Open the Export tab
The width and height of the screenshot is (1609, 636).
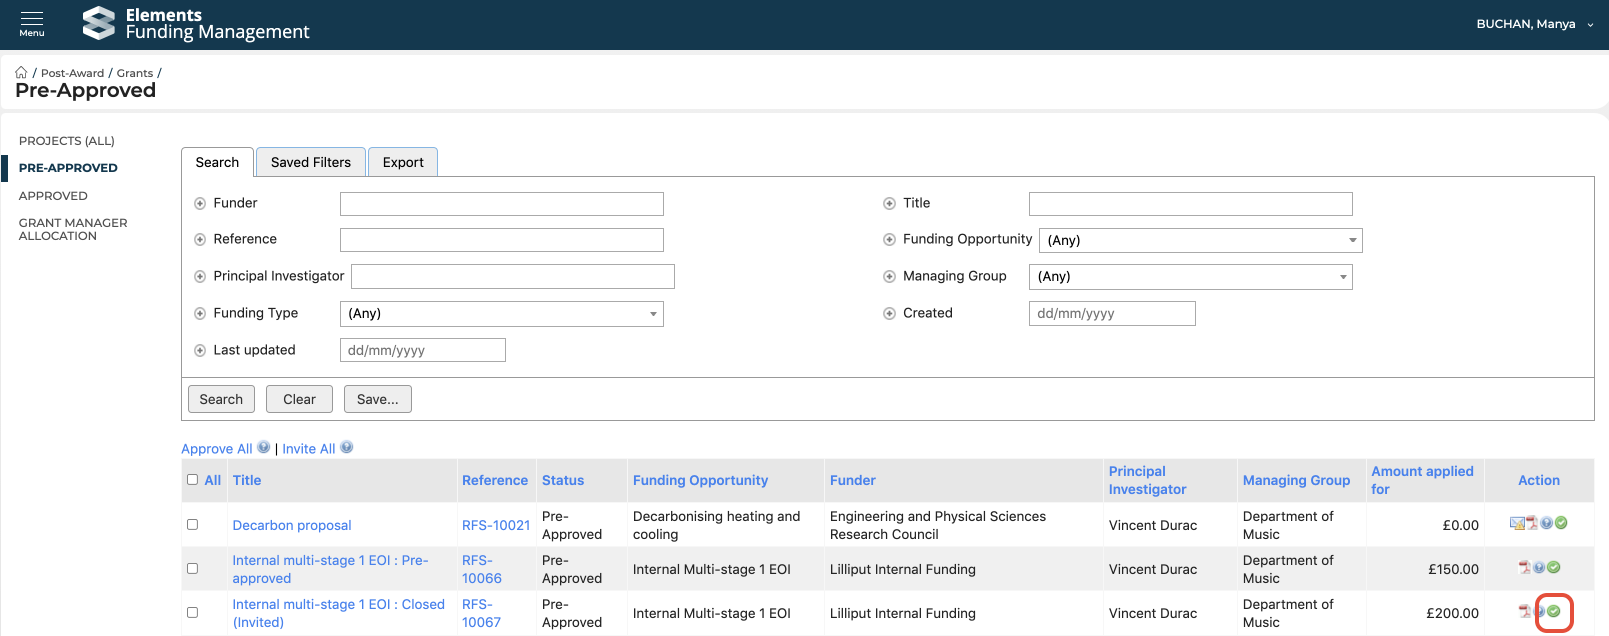(x=403, y=162)
